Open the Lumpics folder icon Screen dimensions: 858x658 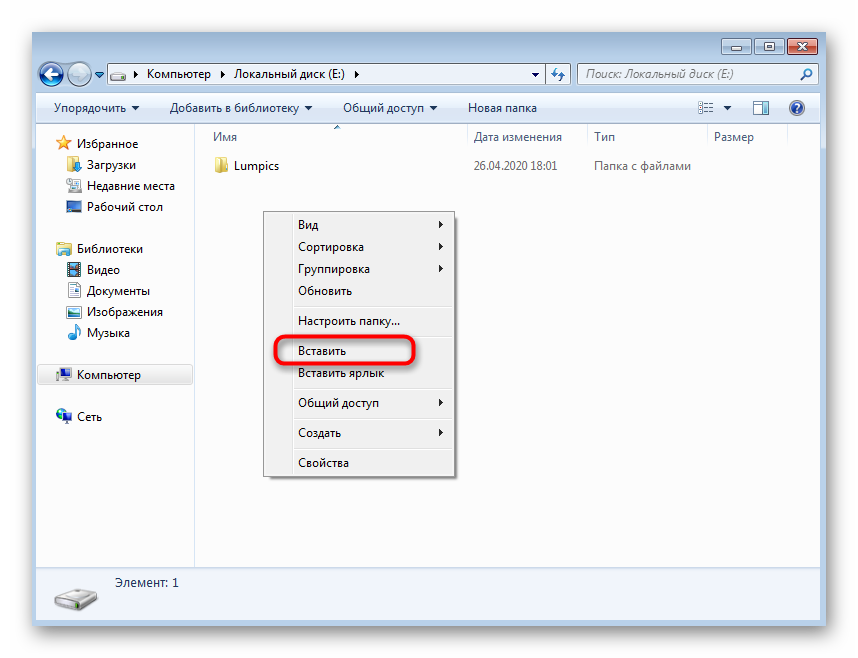(x=222, y=166)
